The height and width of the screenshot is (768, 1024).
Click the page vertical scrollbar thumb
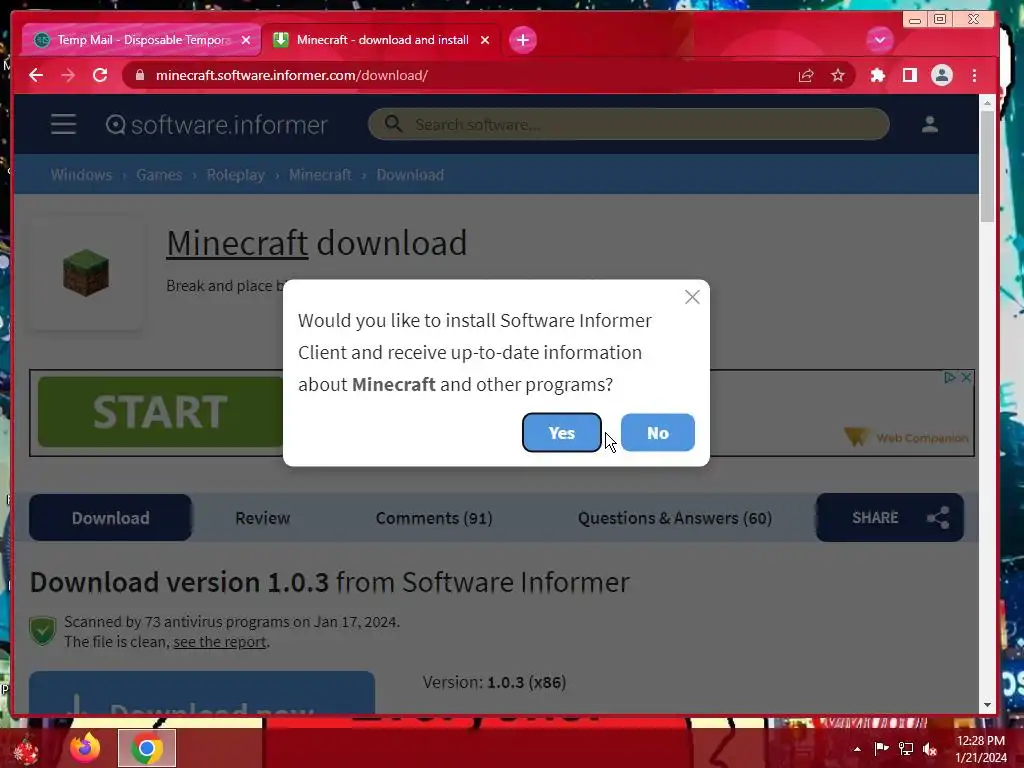987,167
